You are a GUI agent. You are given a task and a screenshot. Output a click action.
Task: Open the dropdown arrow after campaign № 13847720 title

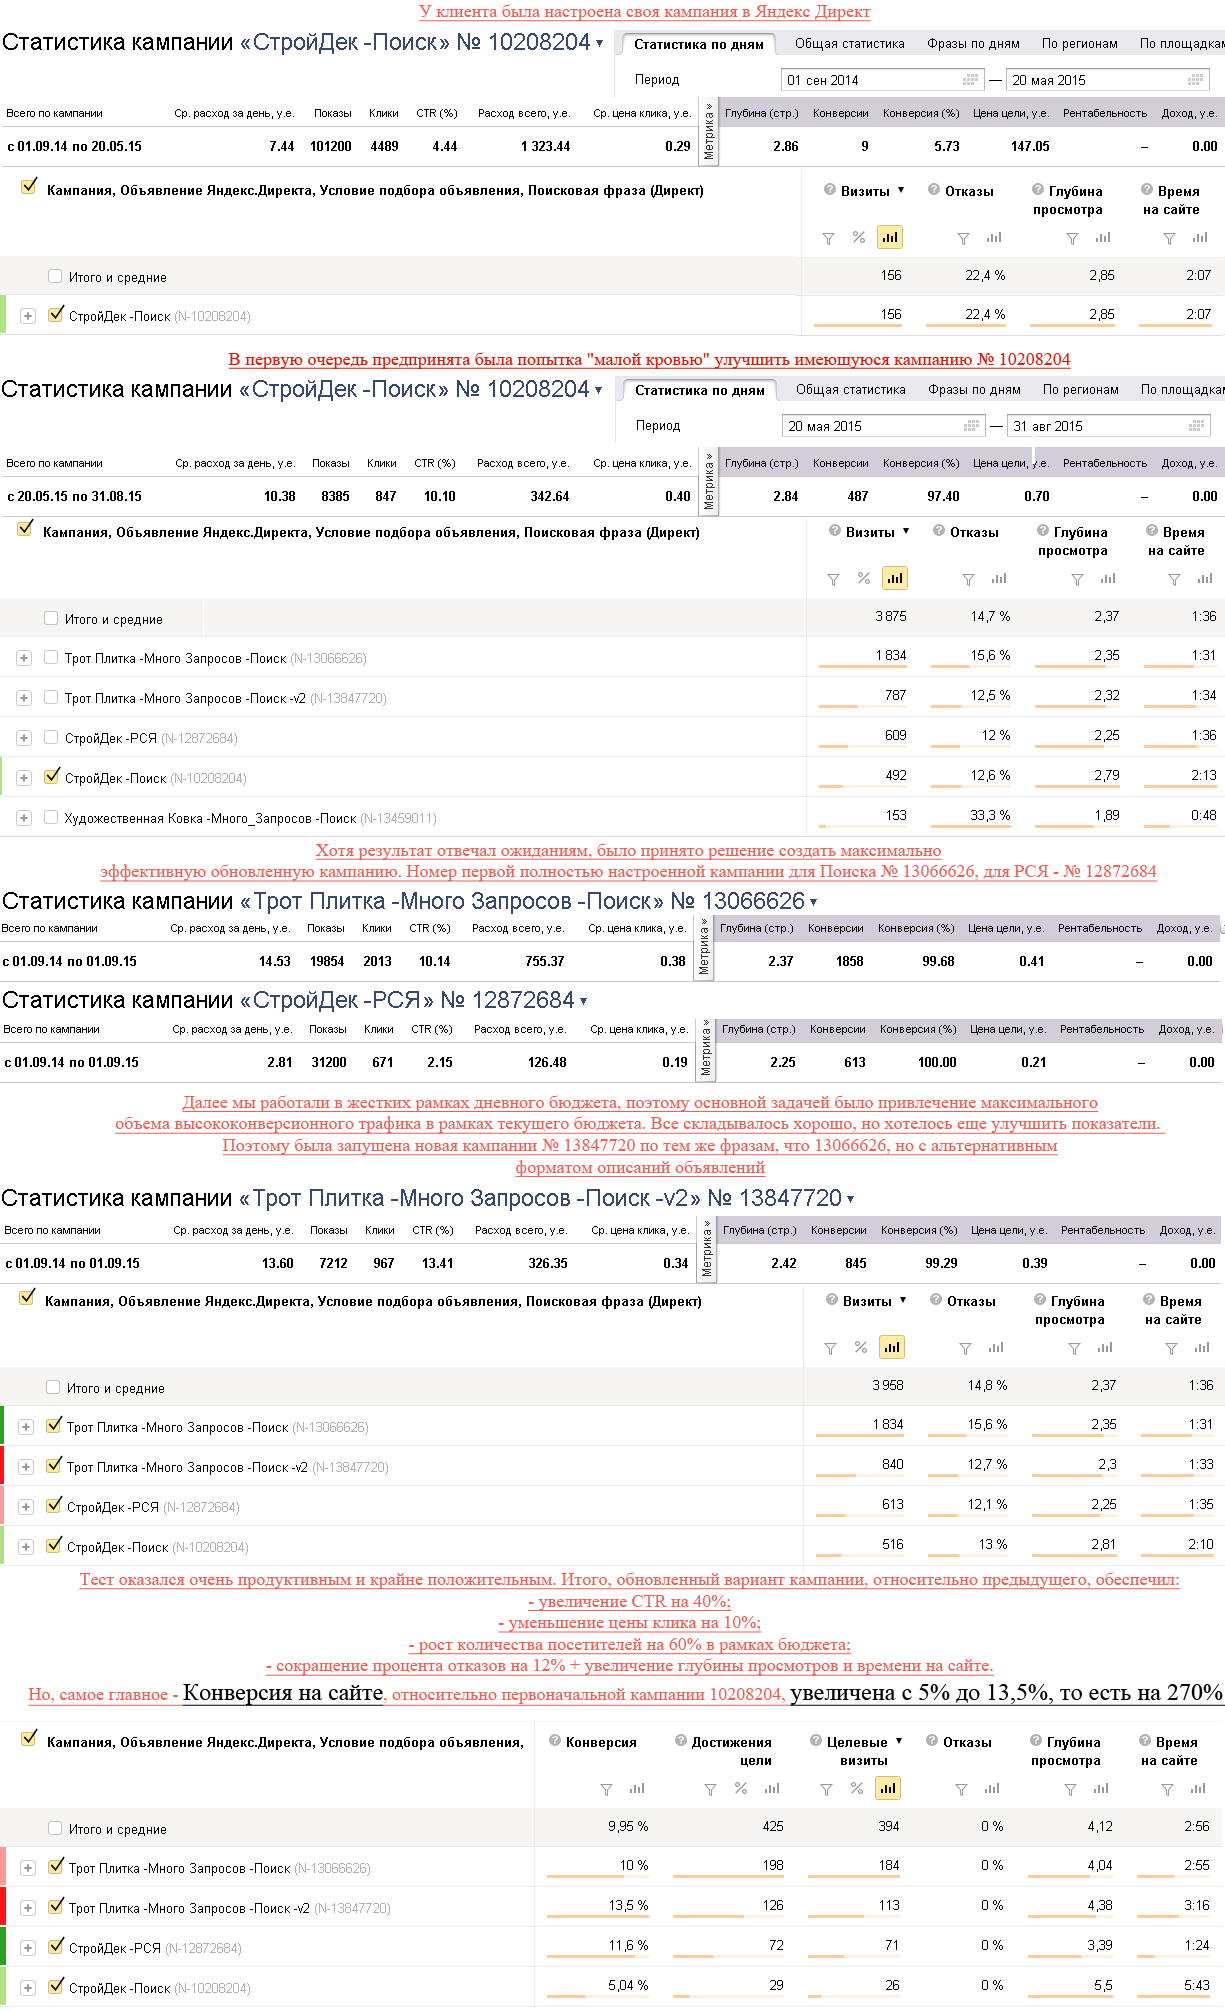point(850,1200)
